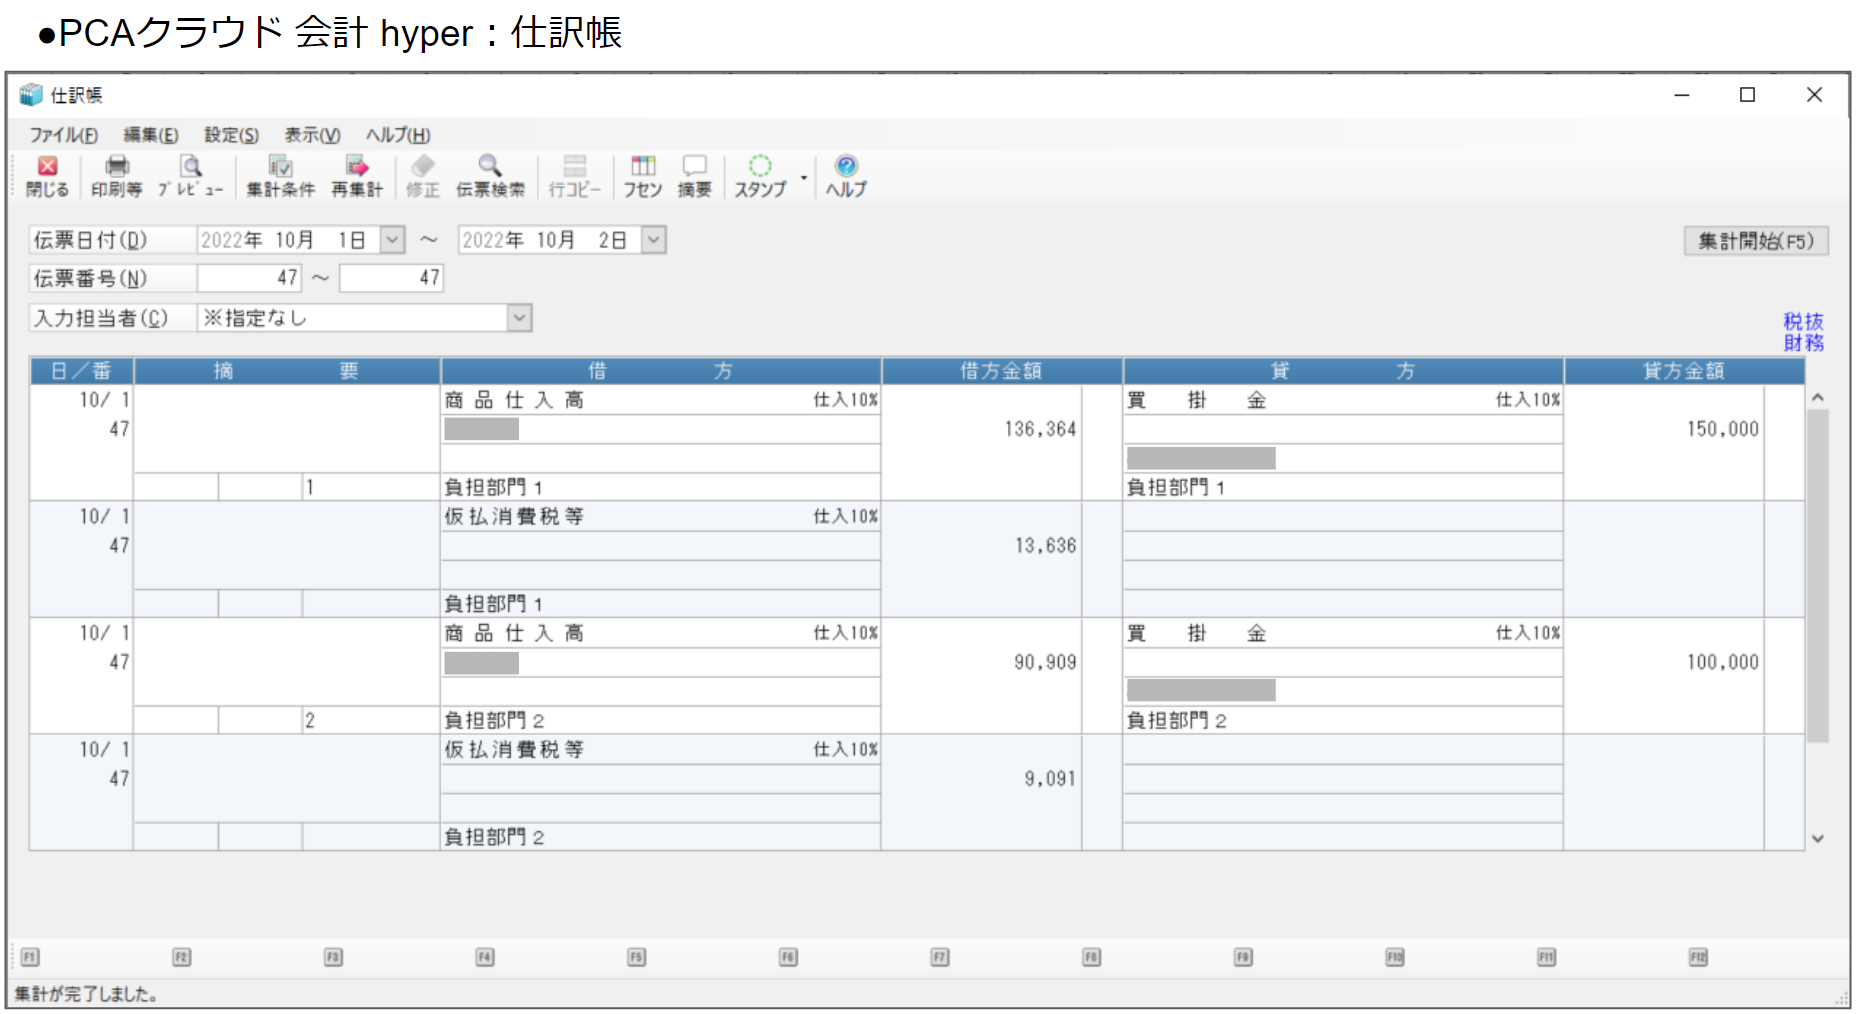This screenshot has width=1857, height=1014.
Task: Open 集計条件 aggregation conditions
Action: pyautogui.click(x=280, y=176)
